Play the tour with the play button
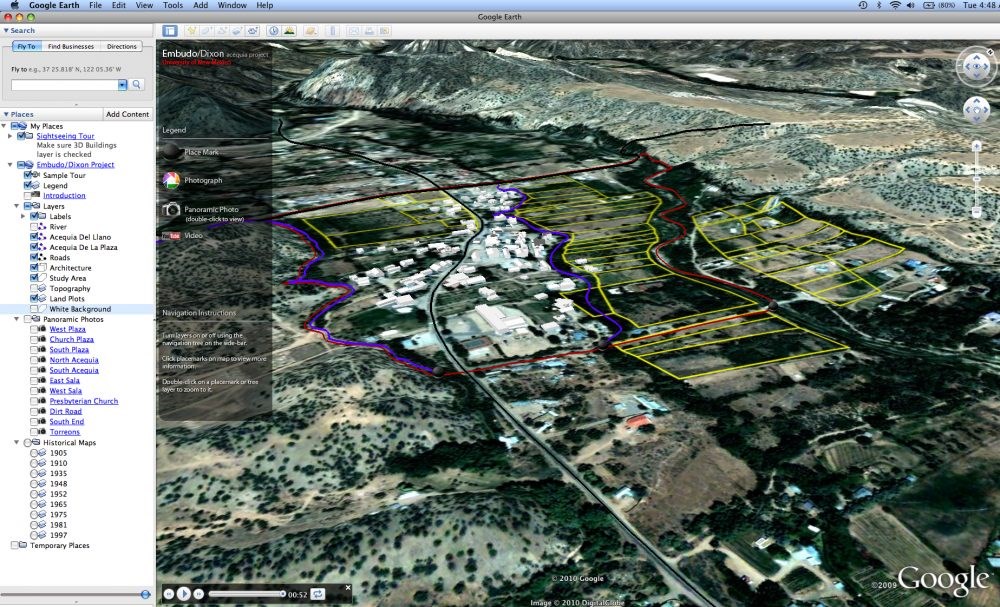The width and height of the screenshot is (1000, 607). click(183, 594)
